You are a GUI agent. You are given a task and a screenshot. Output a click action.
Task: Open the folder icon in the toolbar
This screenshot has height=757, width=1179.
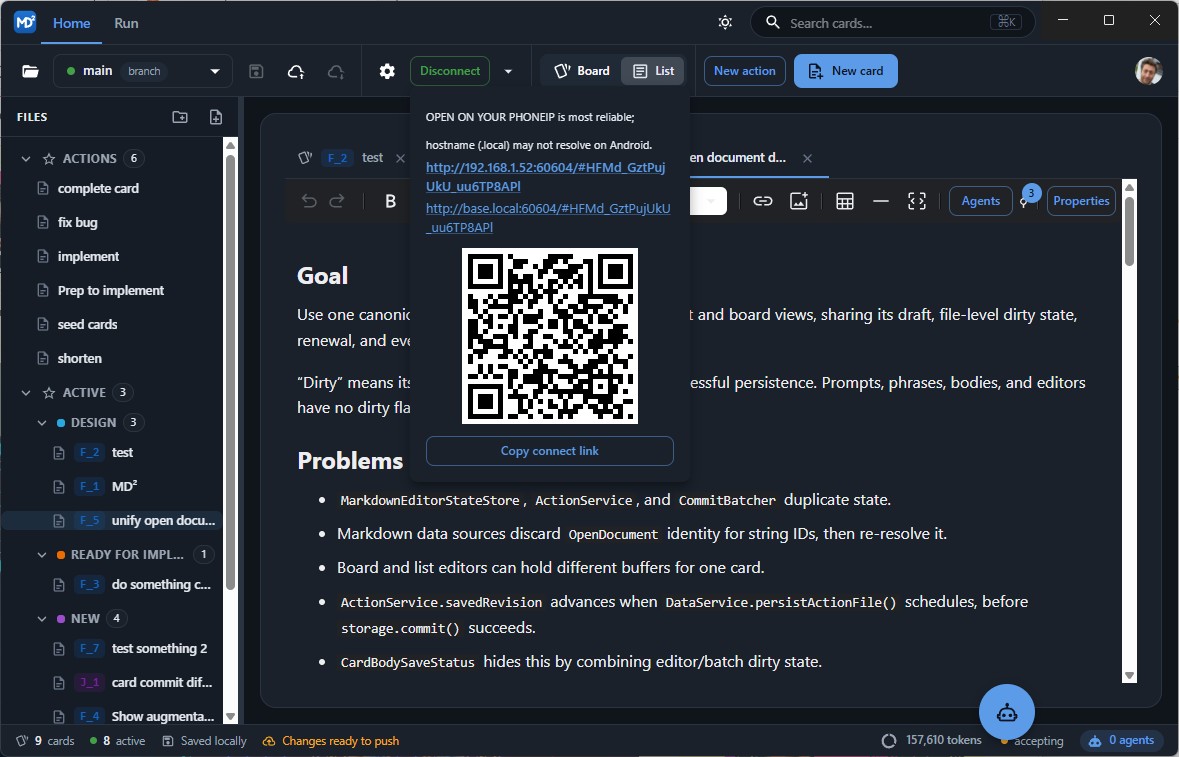(30, 71)
